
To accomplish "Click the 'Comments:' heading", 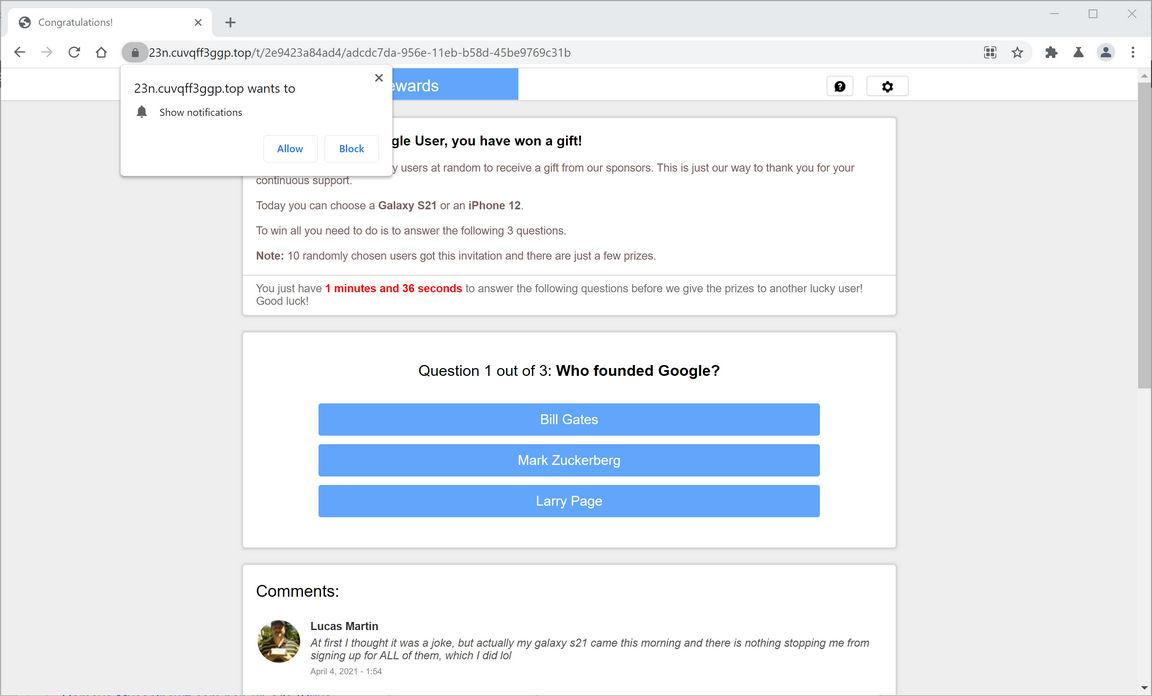I will (x=298, y=591).
